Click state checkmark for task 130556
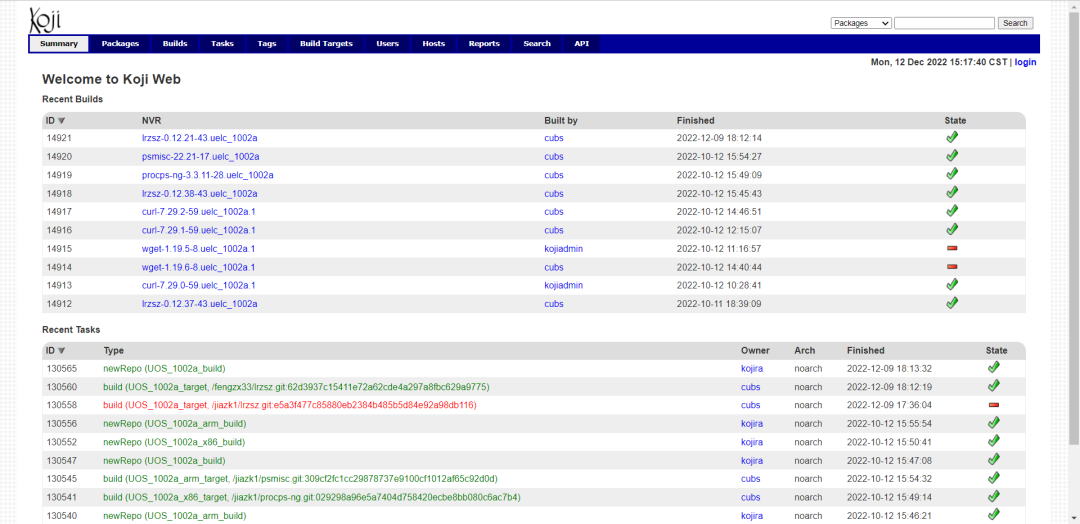The height and width of the screenshot is (524, 1080). pos(993,423)
